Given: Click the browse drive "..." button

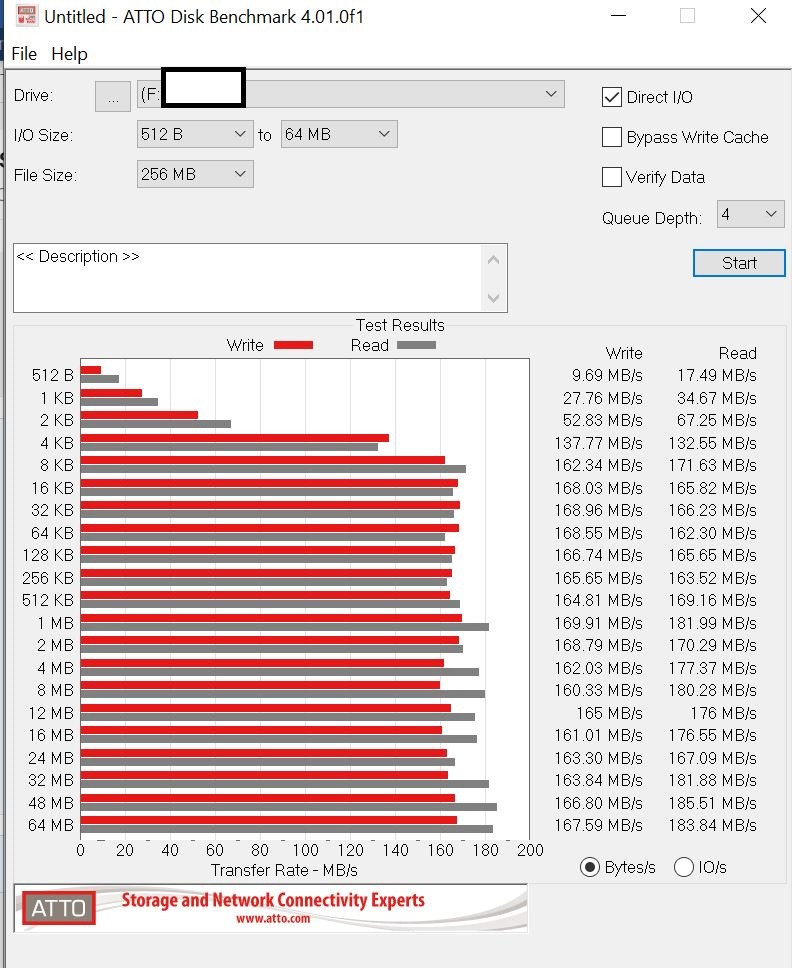Looking at the screenshot, I should click(113, 96).
